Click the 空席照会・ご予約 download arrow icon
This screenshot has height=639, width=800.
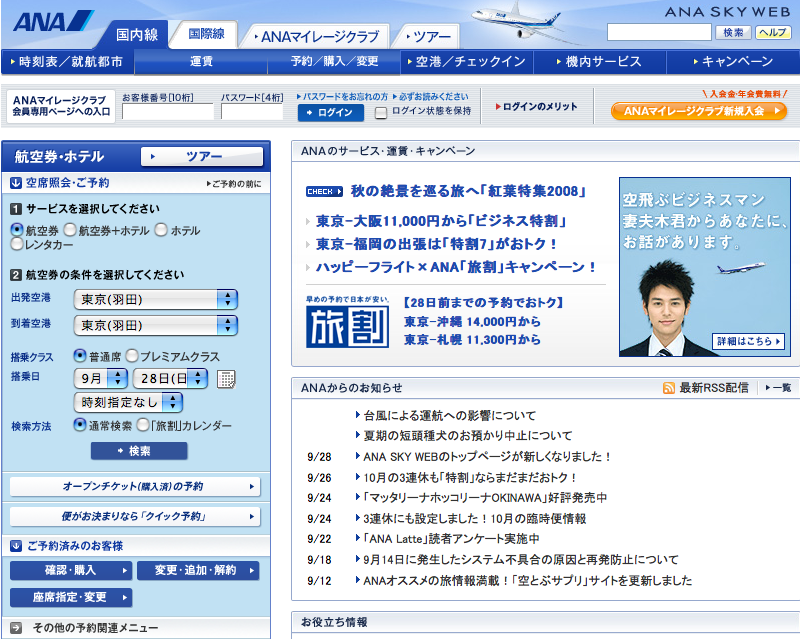16,183
